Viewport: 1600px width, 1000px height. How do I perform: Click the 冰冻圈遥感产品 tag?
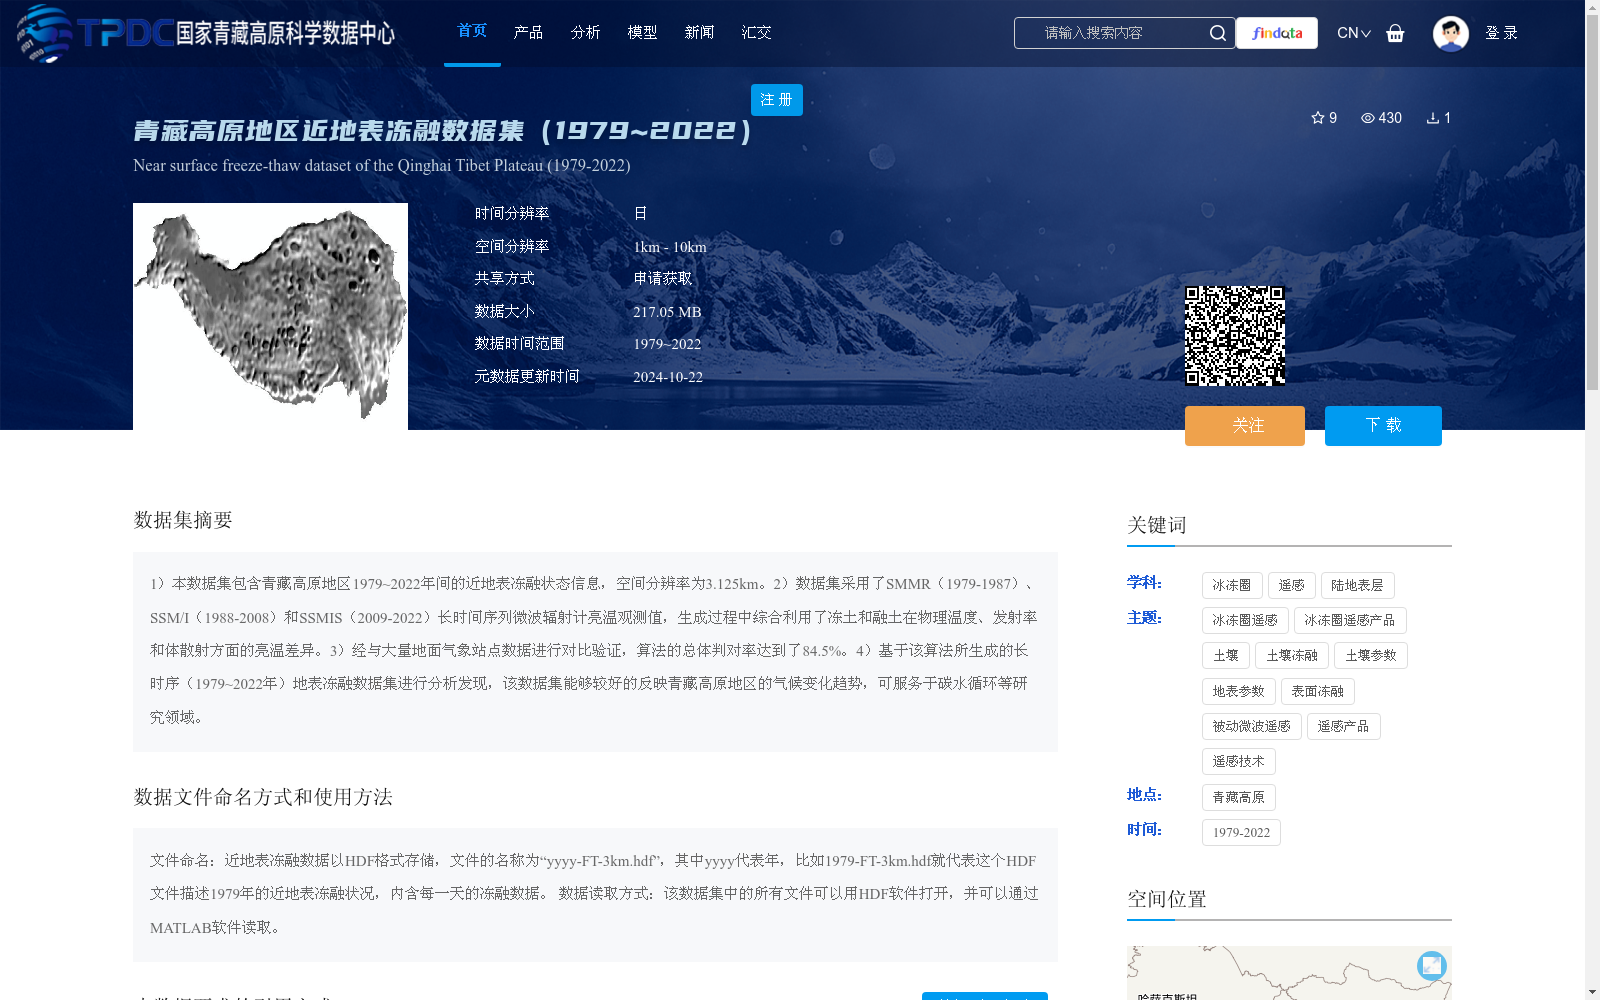click(x=1350, y=620)
